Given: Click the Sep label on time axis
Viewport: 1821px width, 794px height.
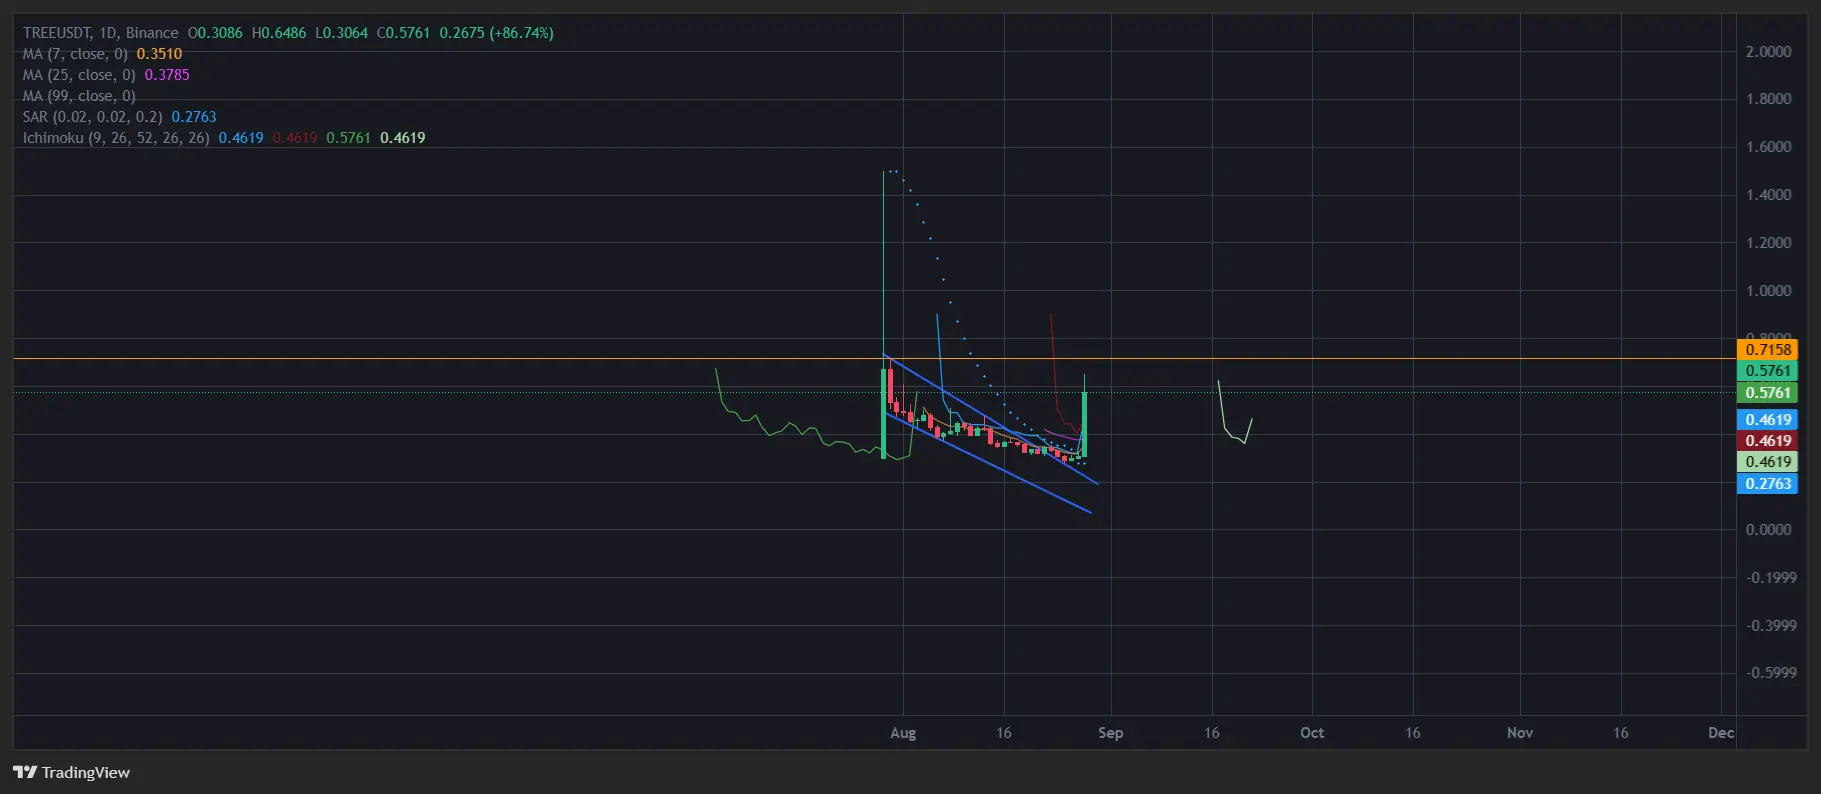Looking at the screenshot, I should point(1110,733).
